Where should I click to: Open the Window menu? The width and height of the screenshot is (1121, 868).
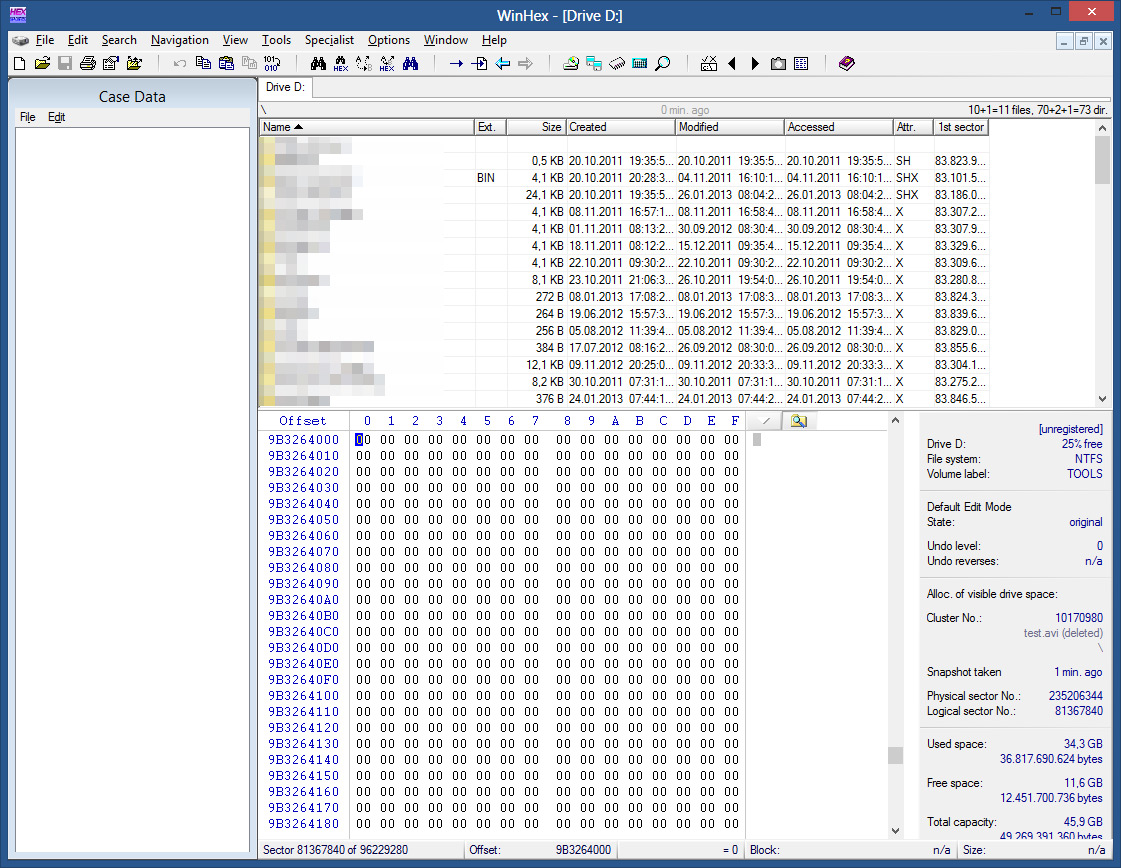coord(445,40)
